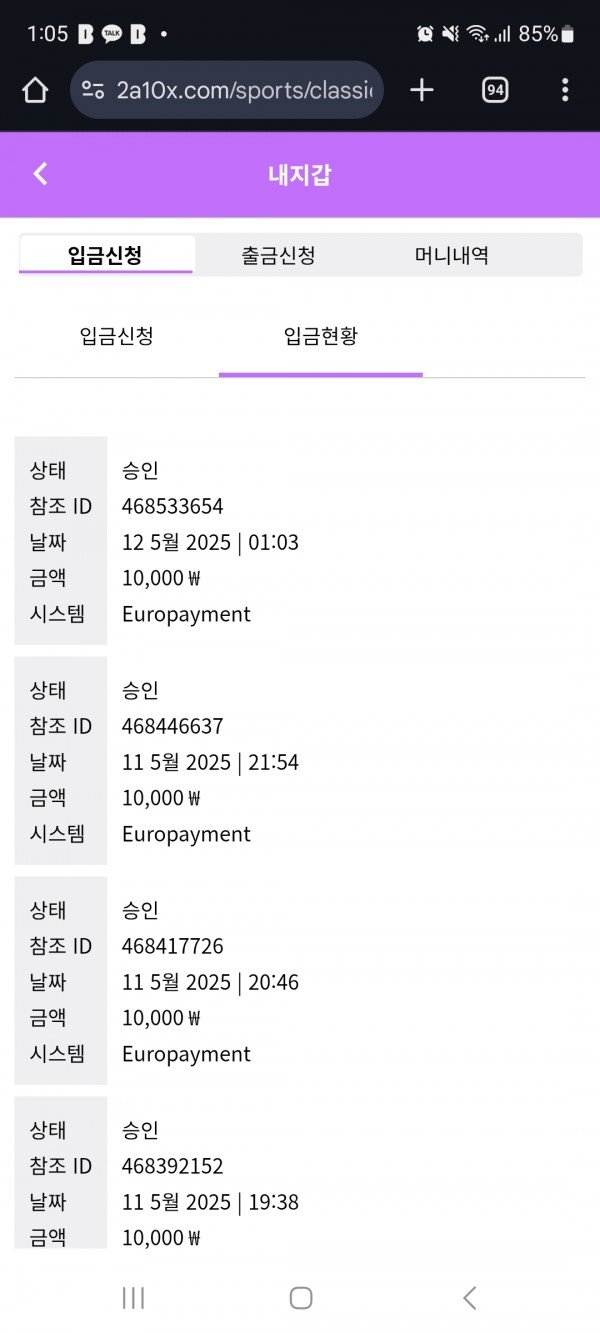Screen dimensions: 600x1333
Task: Select the 입금현황 sub-tab
Action: (x=321, y=336)
